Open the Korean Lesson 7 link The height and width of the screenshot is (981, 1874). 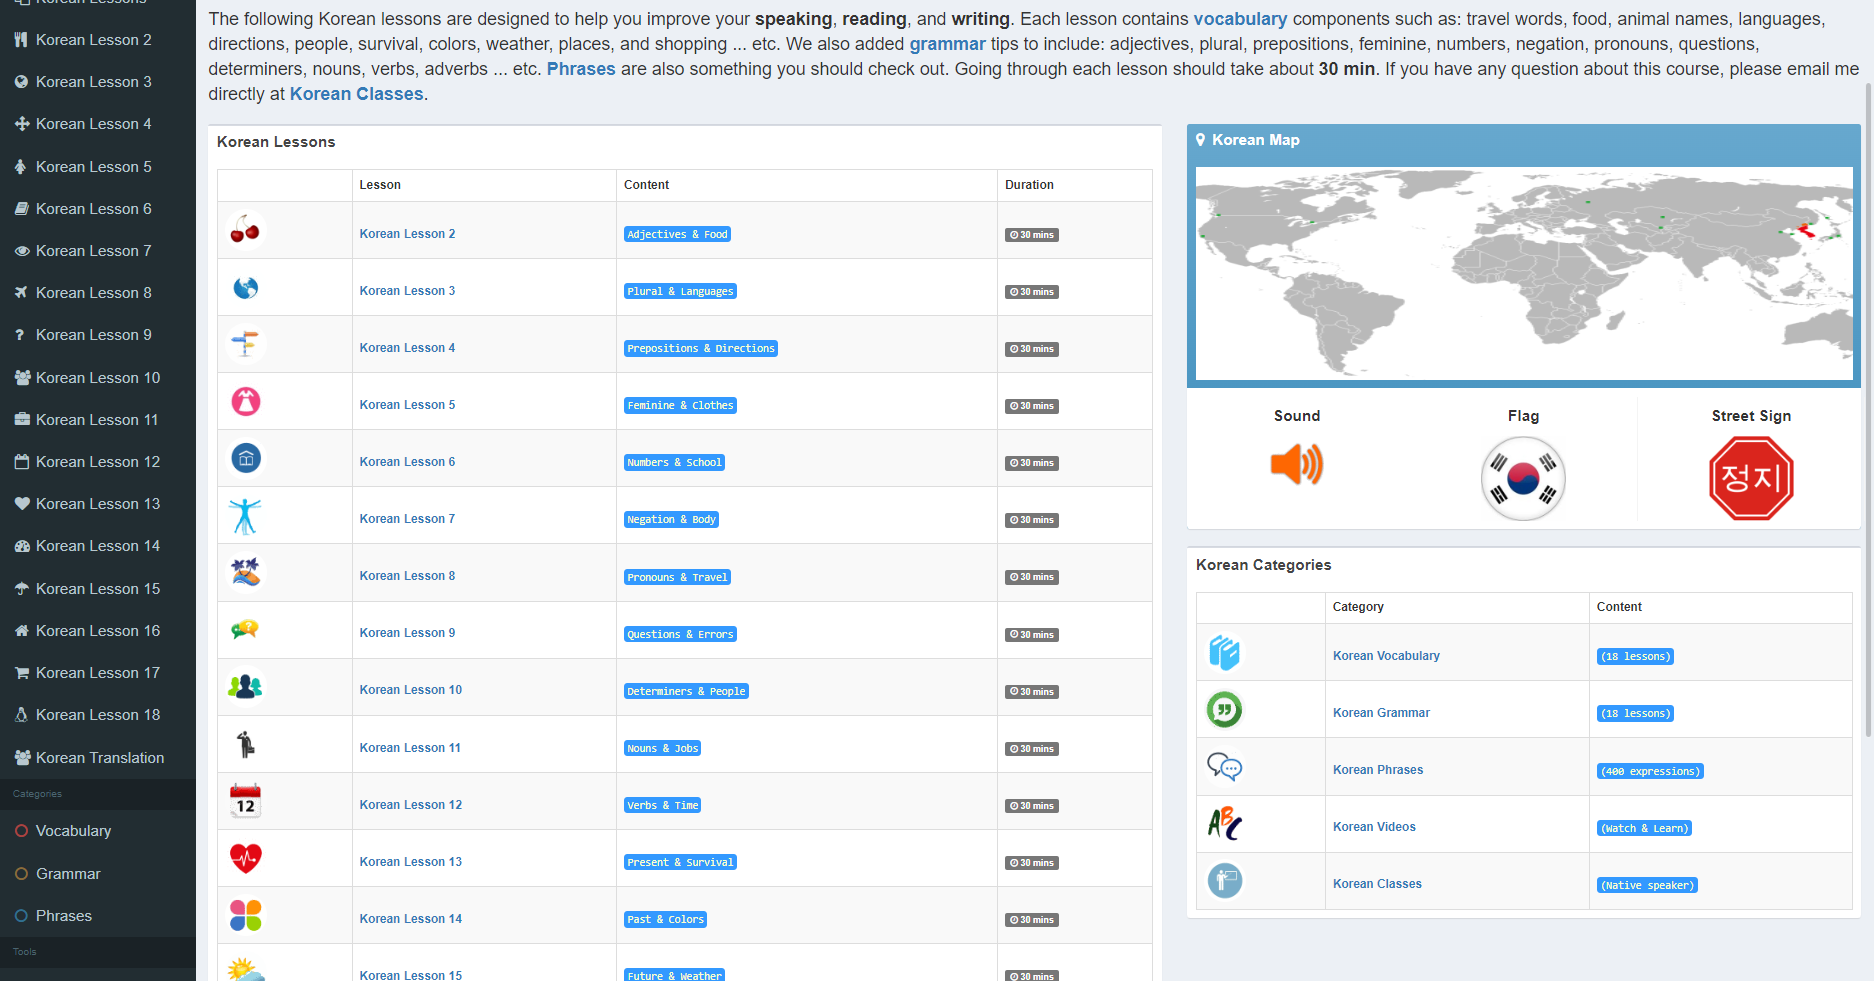point(407,518)
